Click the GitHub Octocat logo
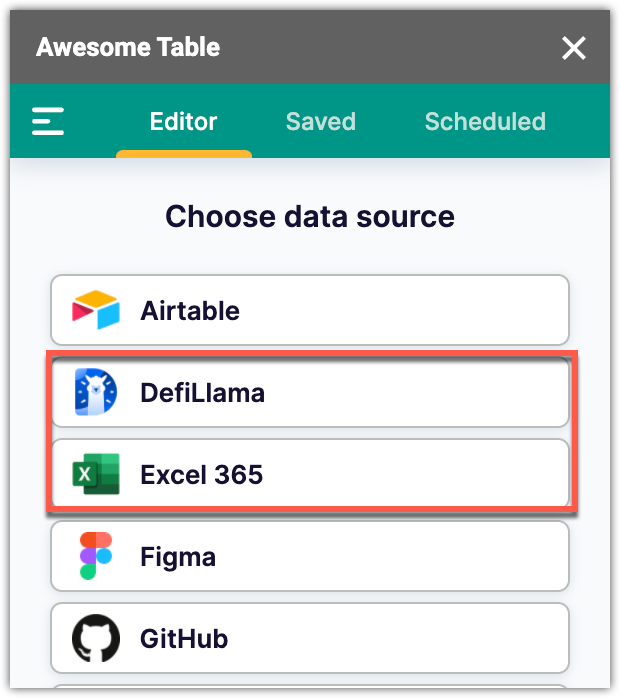 96,638
